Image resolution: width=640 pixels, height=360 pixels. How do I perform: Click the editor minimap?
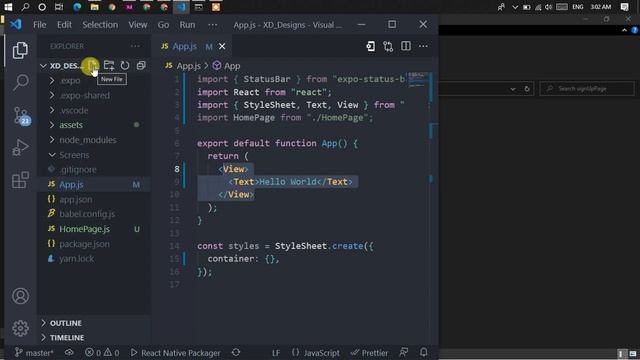(417, 80)
